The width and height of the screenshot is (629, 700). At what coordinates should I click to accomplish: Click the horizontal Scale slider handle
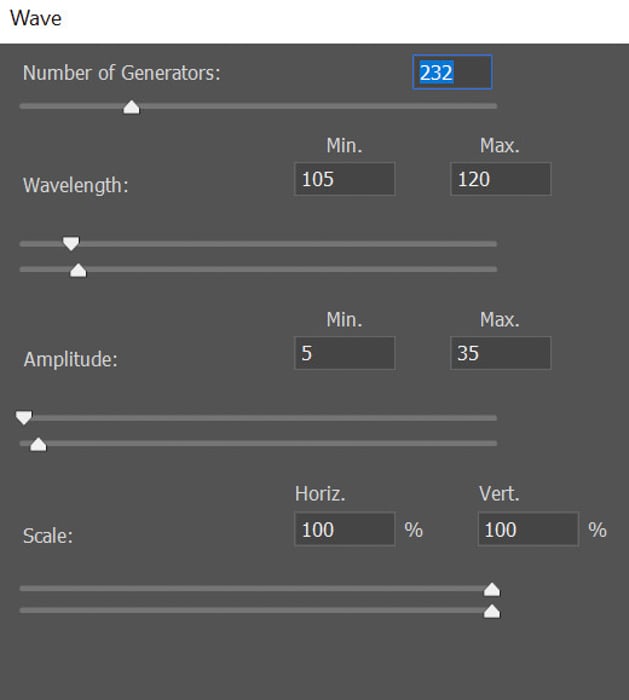tap(491, 589)
